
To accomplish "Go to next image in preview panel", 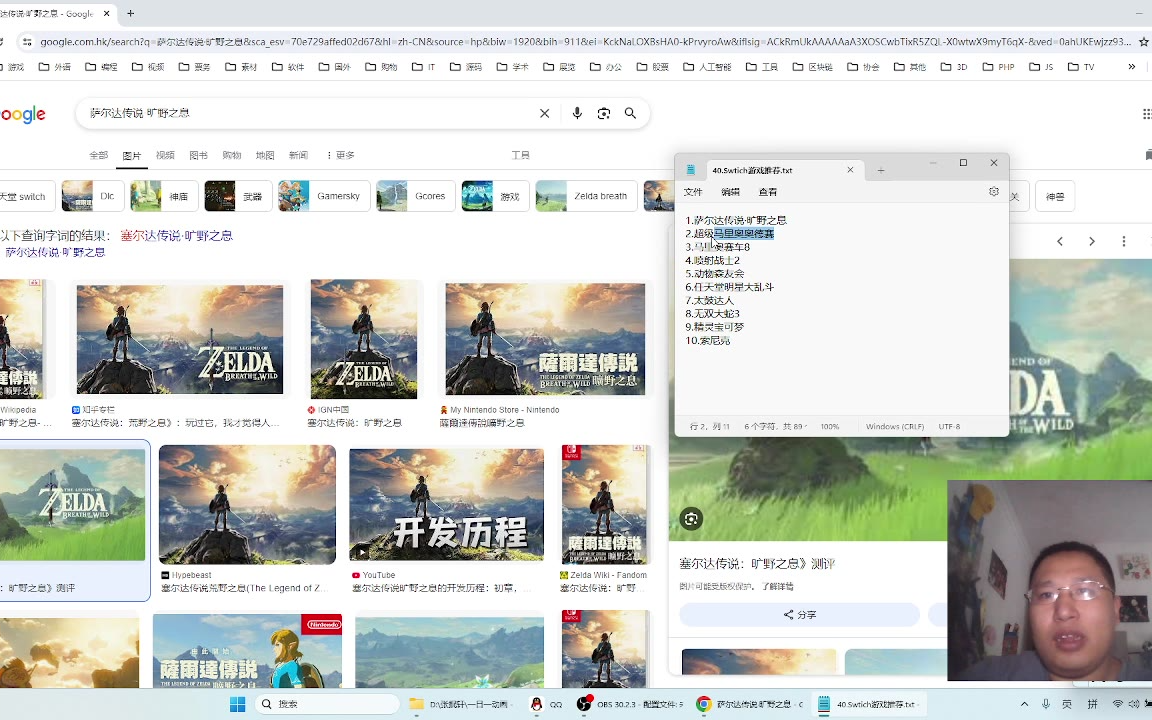I will (1092, 241).
